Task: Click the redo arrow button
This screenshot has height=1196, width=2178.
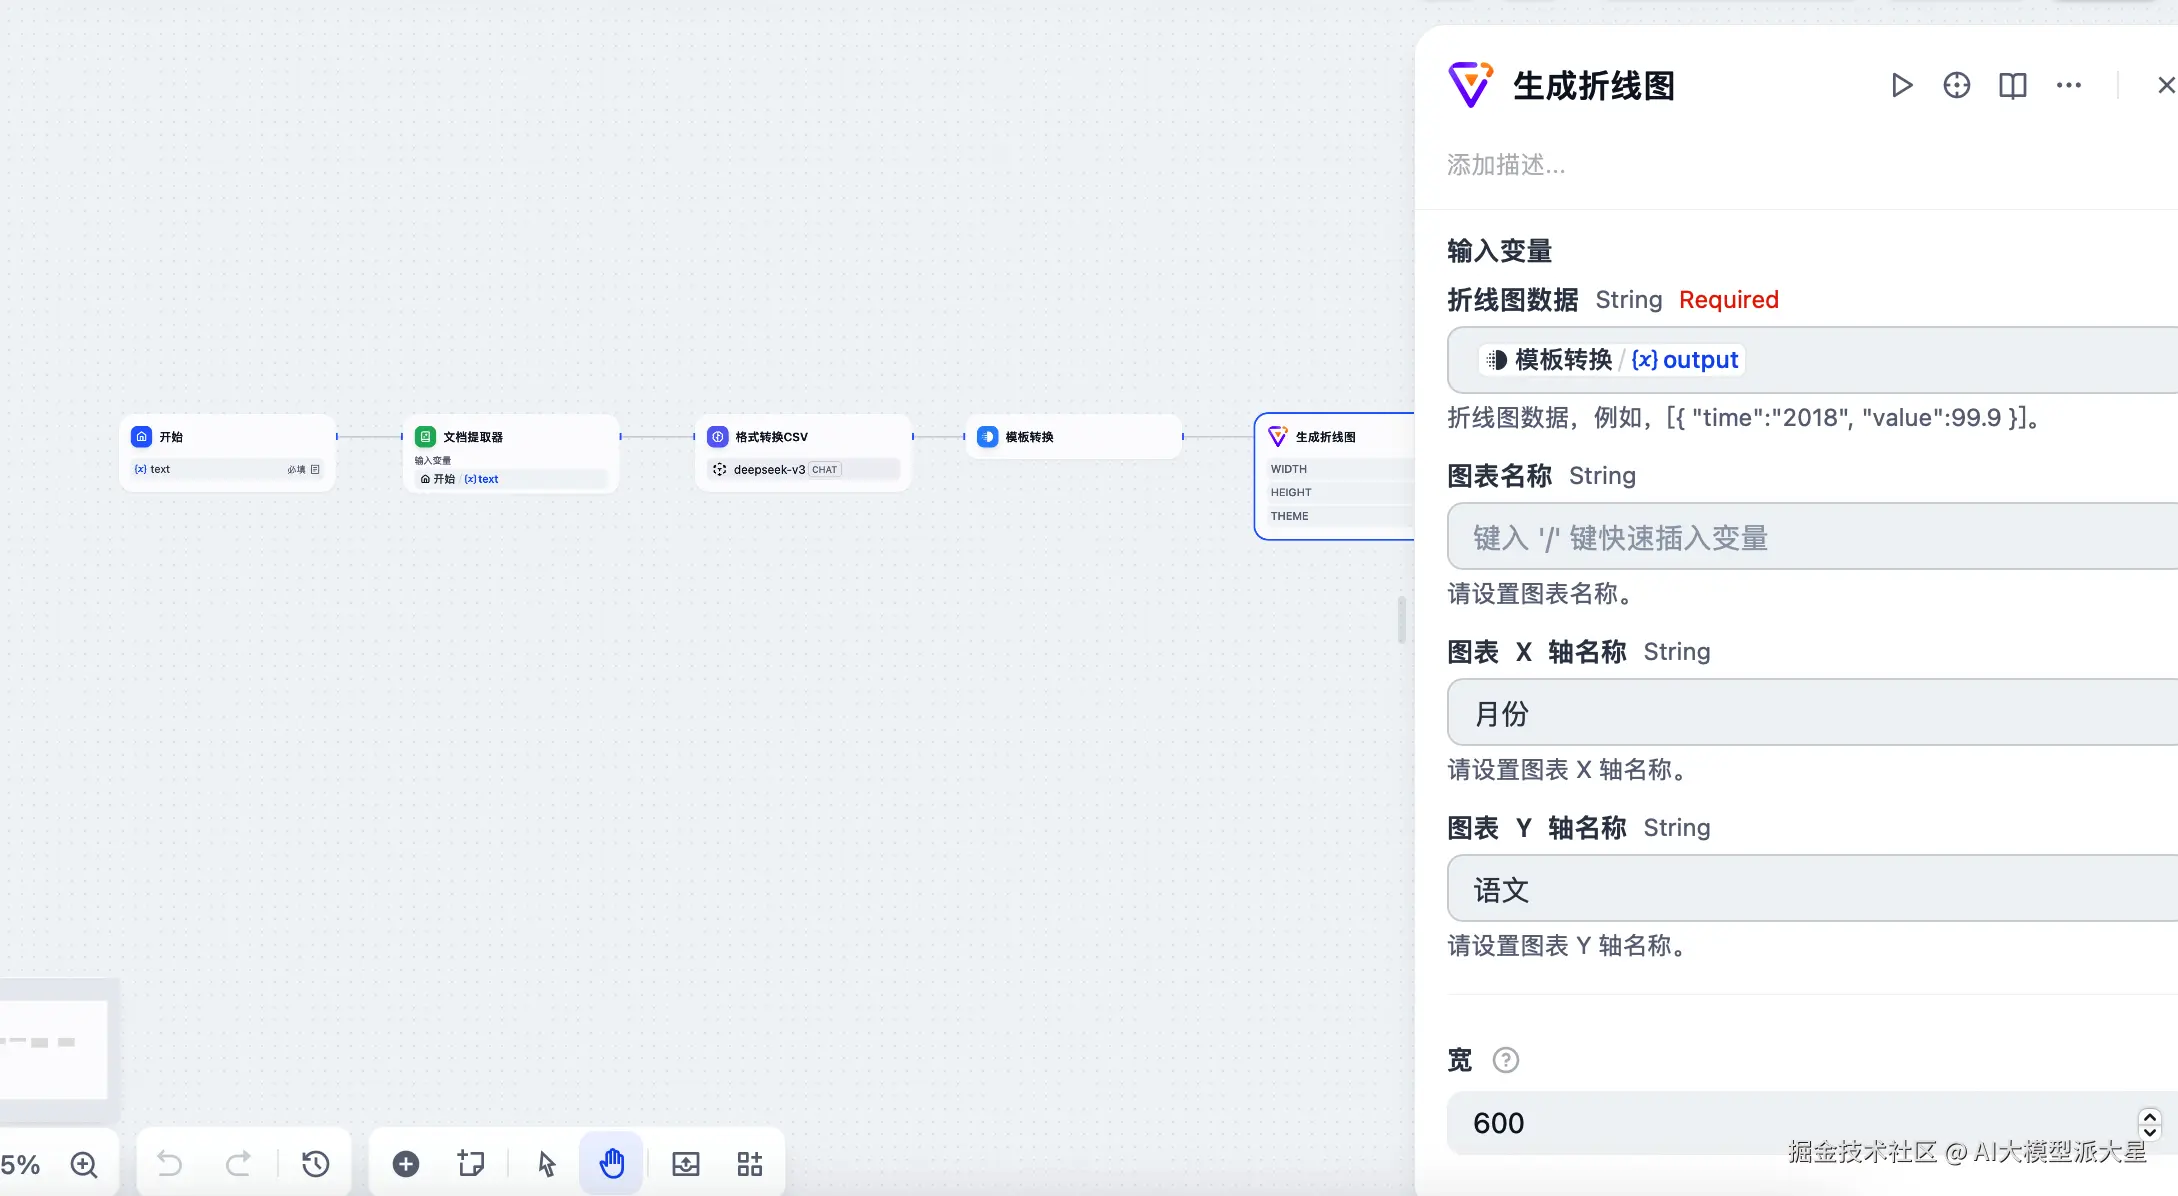Action: pyautogui.click(x=238, y=1164)
